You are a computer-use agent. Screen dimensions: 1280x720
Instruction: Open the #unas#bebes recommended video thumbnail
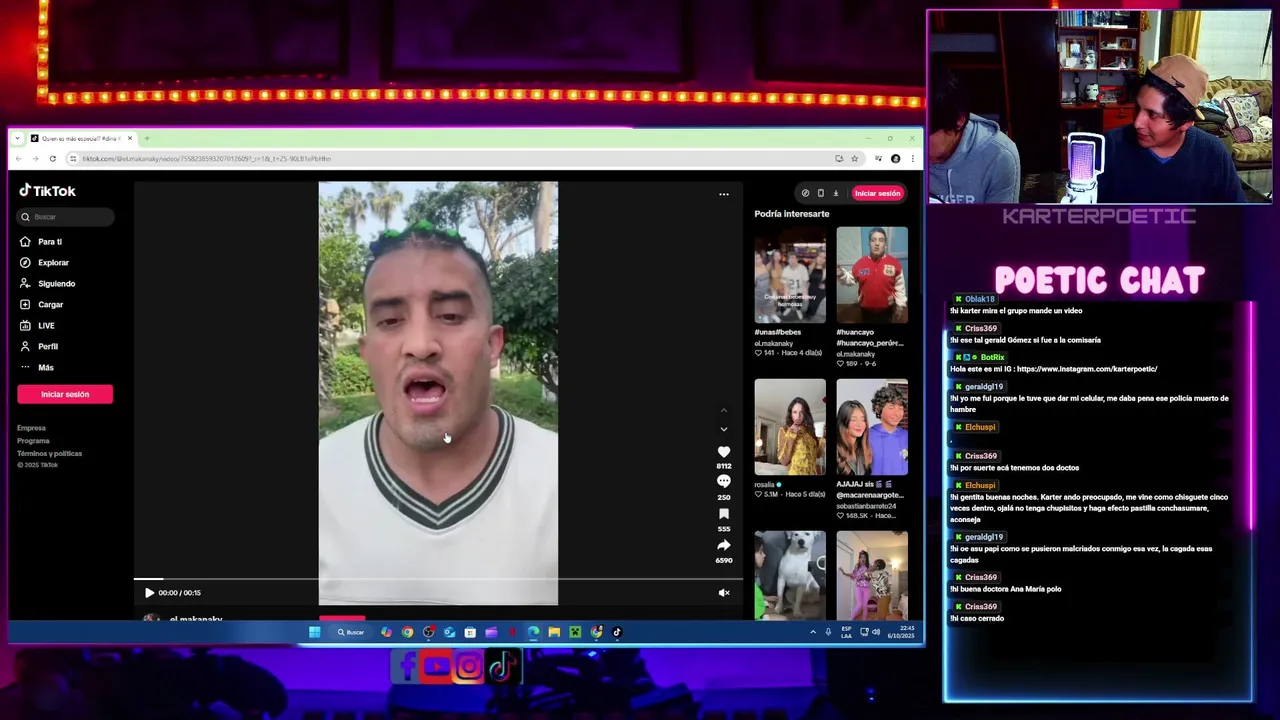coord(790,275)
